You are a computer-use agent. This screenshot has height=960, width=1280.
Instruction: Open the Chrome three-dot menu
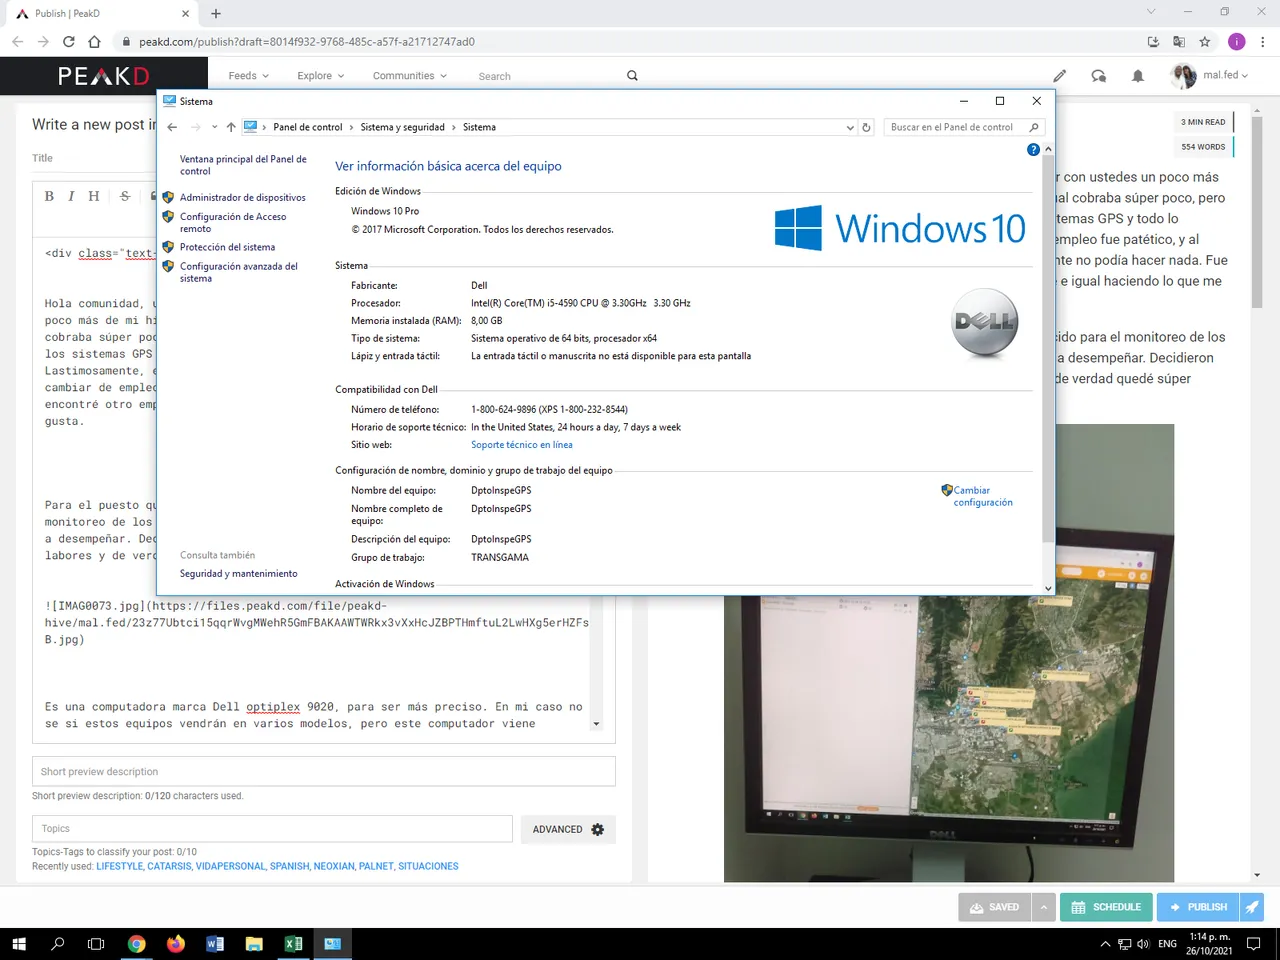1263,41
